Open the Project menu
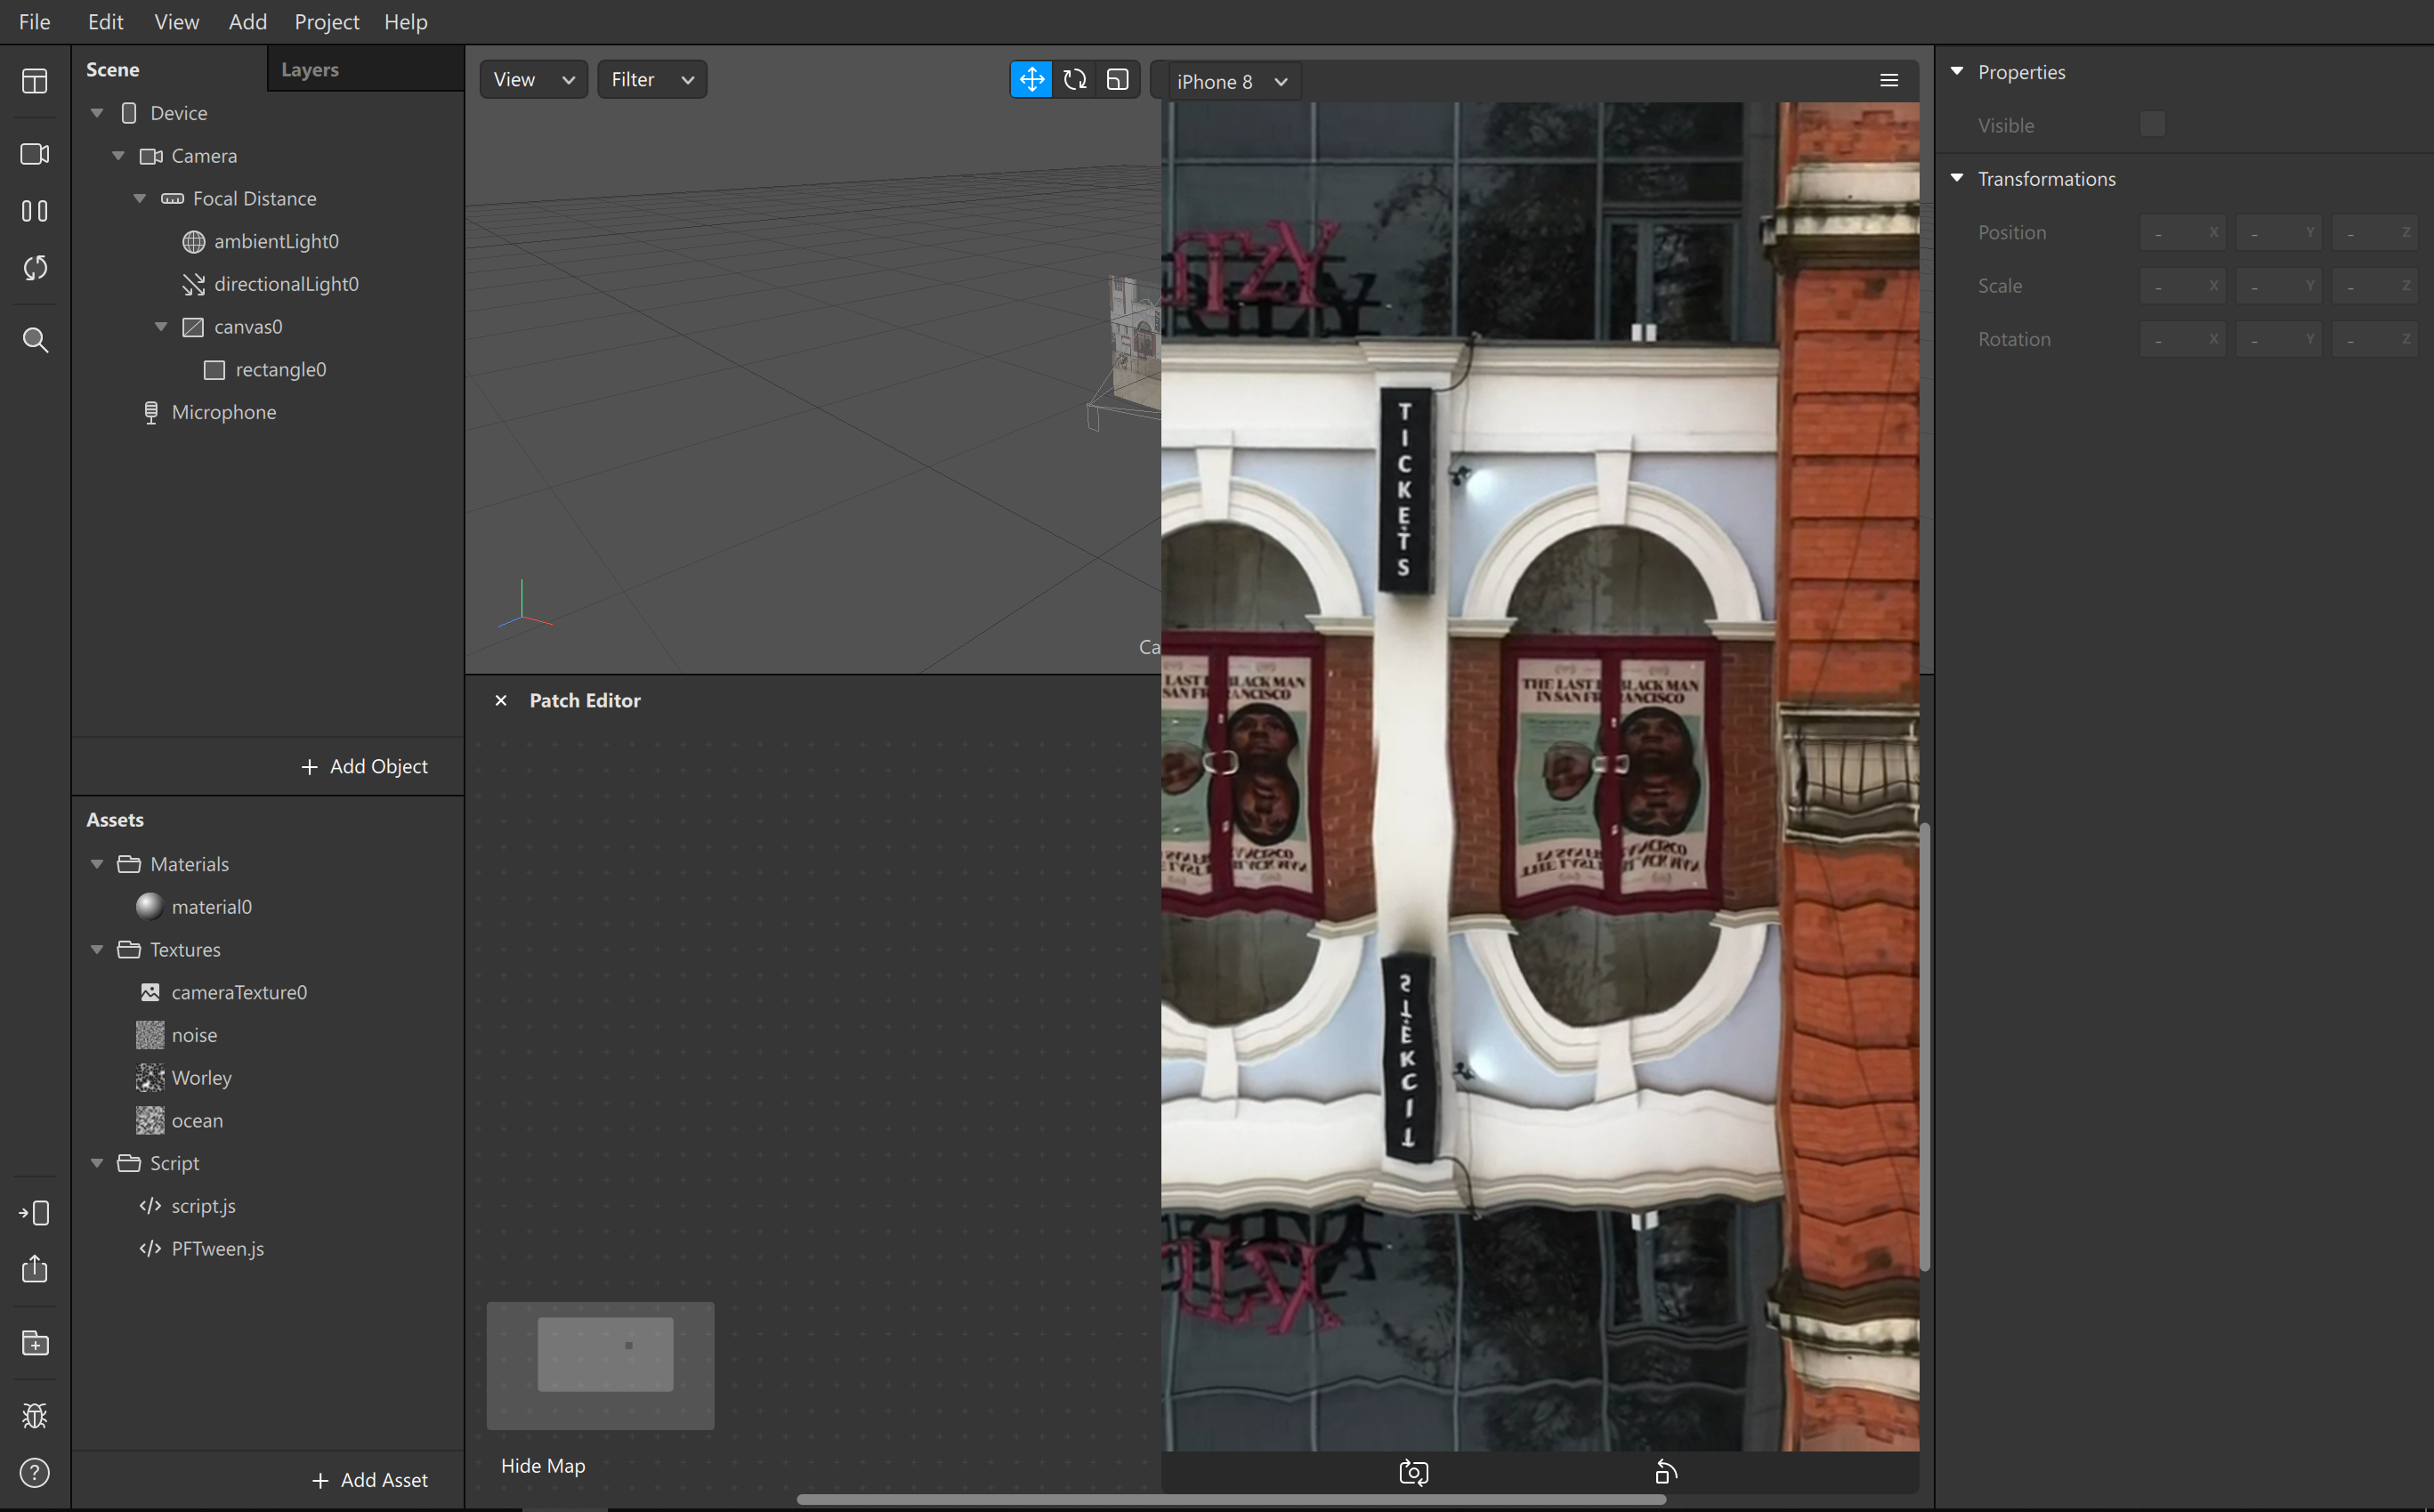 pyautogui.click(x=326, y=22)
